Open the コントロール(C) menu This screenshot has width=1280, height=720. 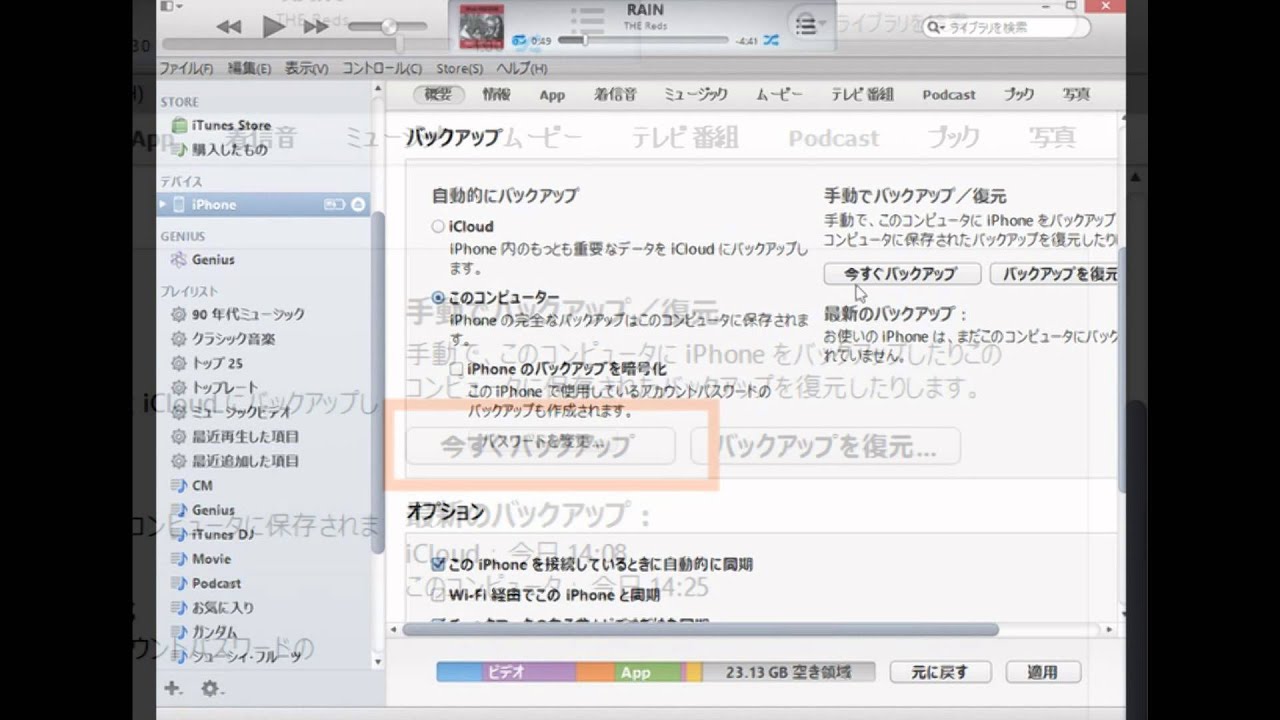point(382,69)
